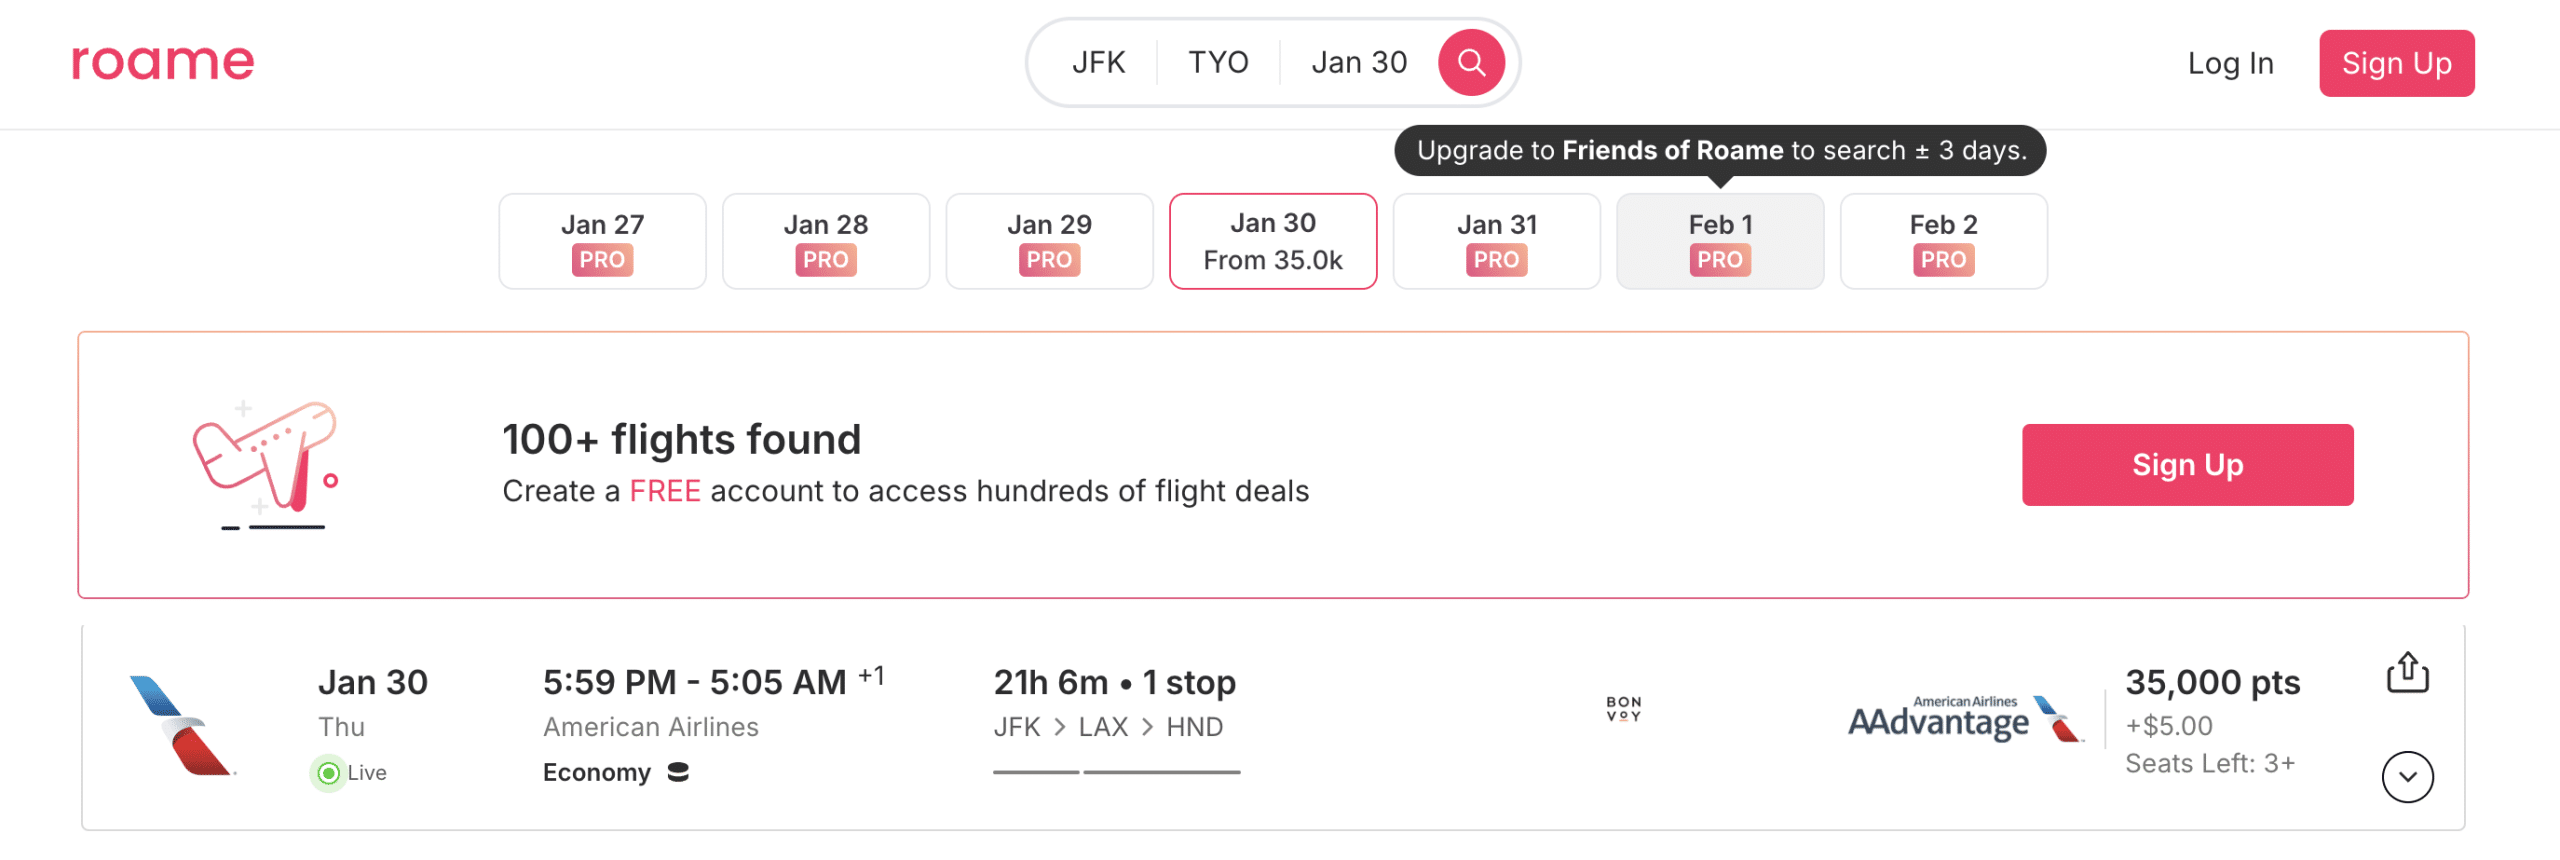
Task: Click the Bonvoy program logo
Action: tap(1623, 709)
